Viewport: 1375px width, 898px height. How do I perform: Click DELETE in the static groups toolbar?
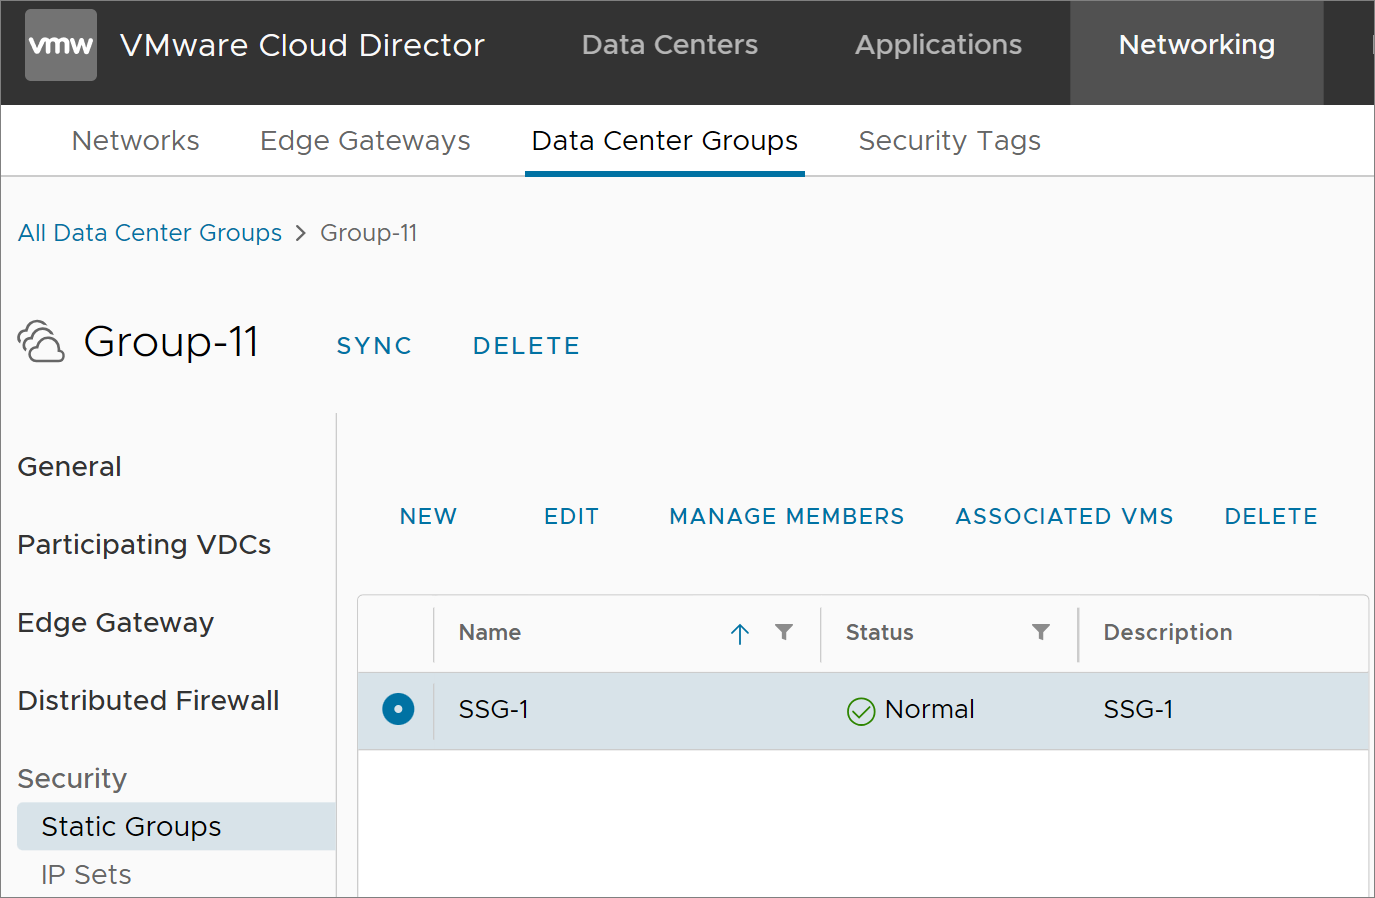(x=1271, y=517)
